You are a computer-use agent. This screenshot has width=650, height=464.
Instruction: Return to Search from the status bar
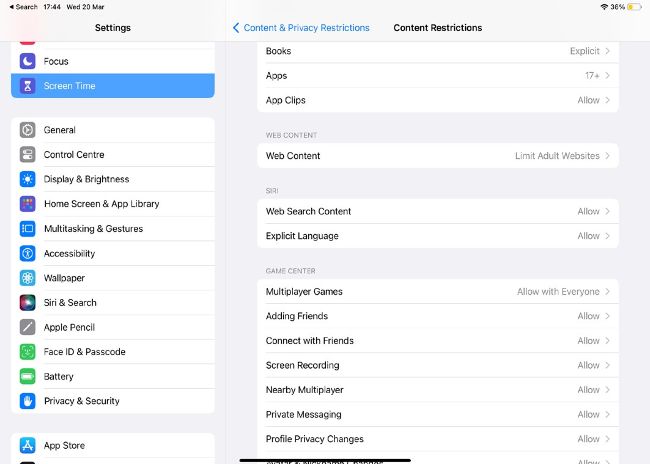23,7
